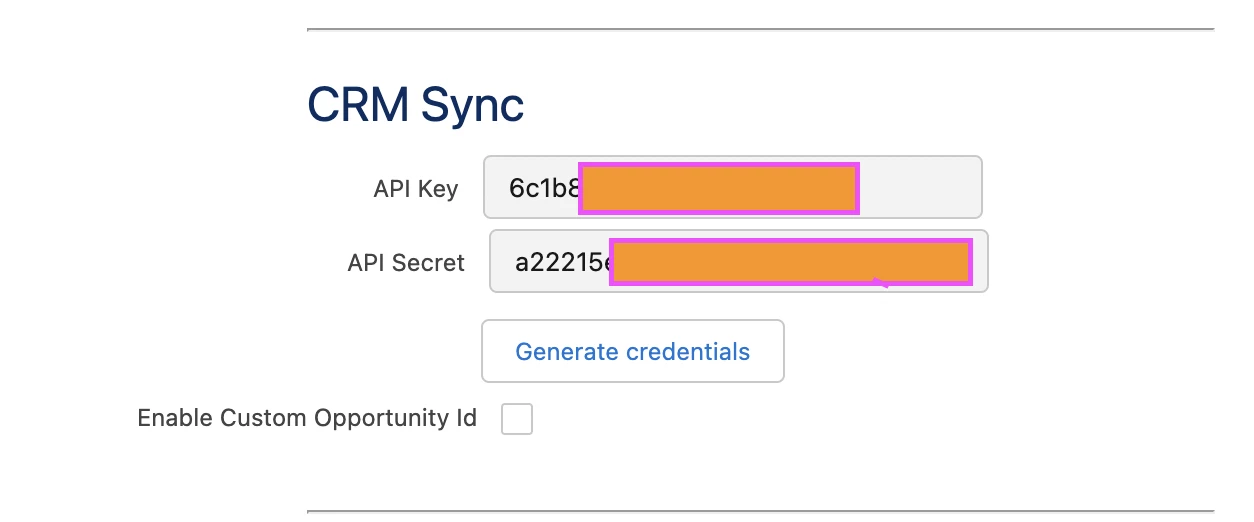Click the word "Sync" in the heading
The height and width of the screenshot is (522, 1254).
472,105
